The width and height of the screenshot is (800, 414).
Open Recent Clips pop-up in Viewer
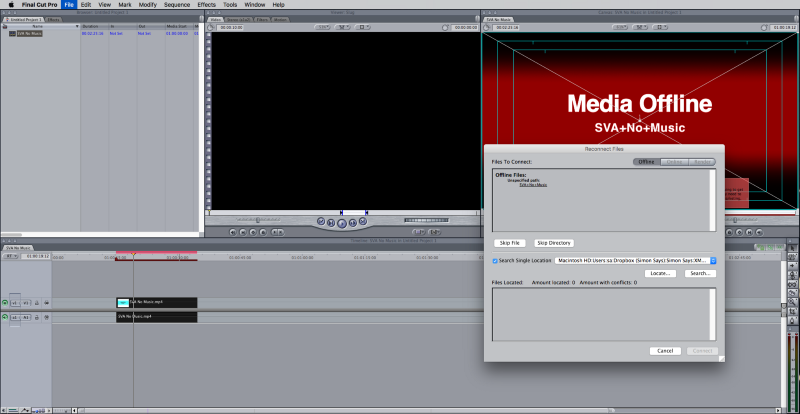coord(418,232)
